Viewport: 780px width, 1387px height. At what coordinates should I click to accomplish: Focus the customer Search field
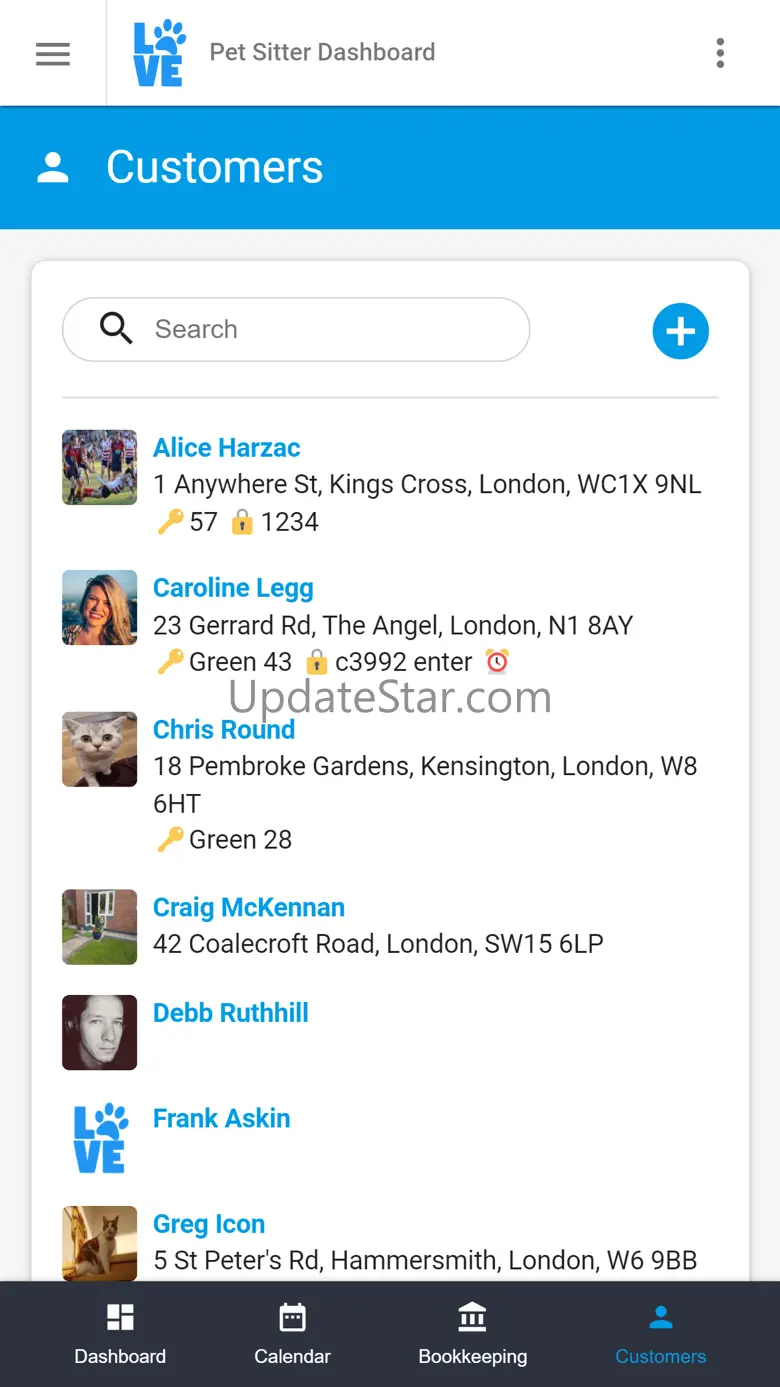point(330,329)
